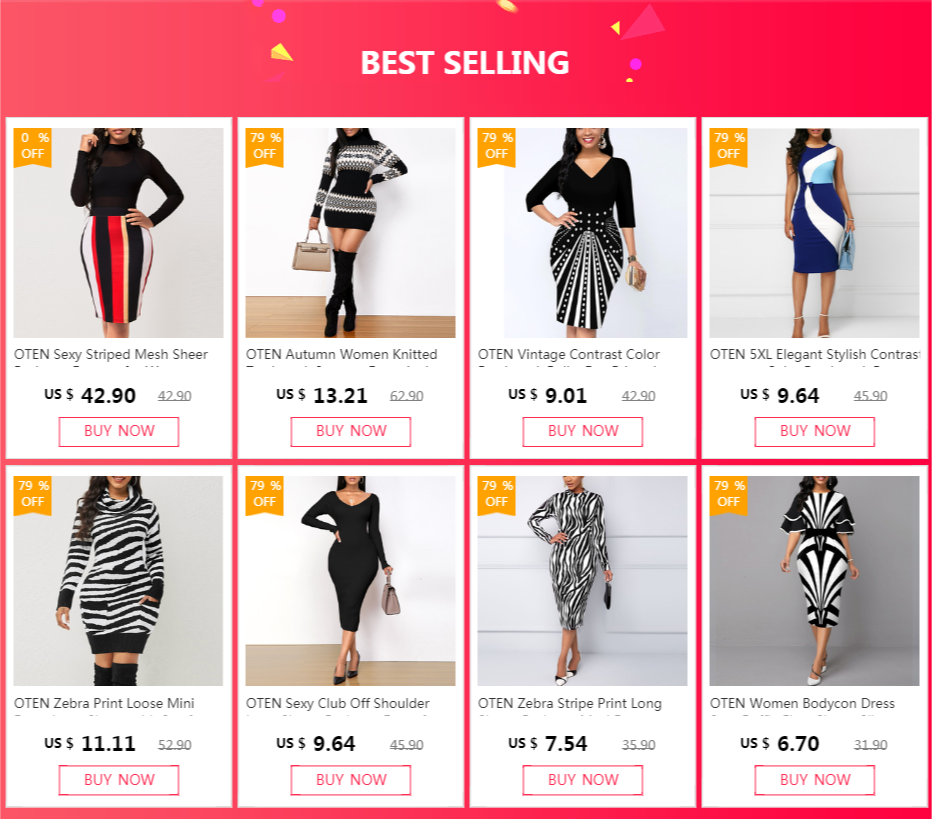
Task: Open the knitted sweater dress photo
Action: [350, 232]
